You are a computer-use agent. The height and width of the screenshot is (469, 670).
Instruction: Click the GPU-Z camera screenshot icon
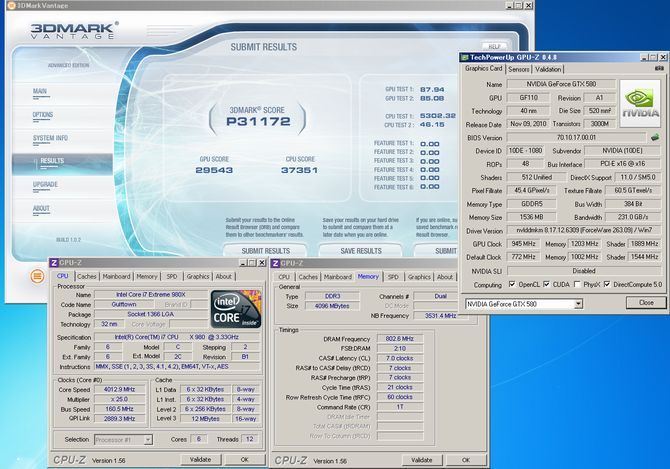(x=659, y=68)
